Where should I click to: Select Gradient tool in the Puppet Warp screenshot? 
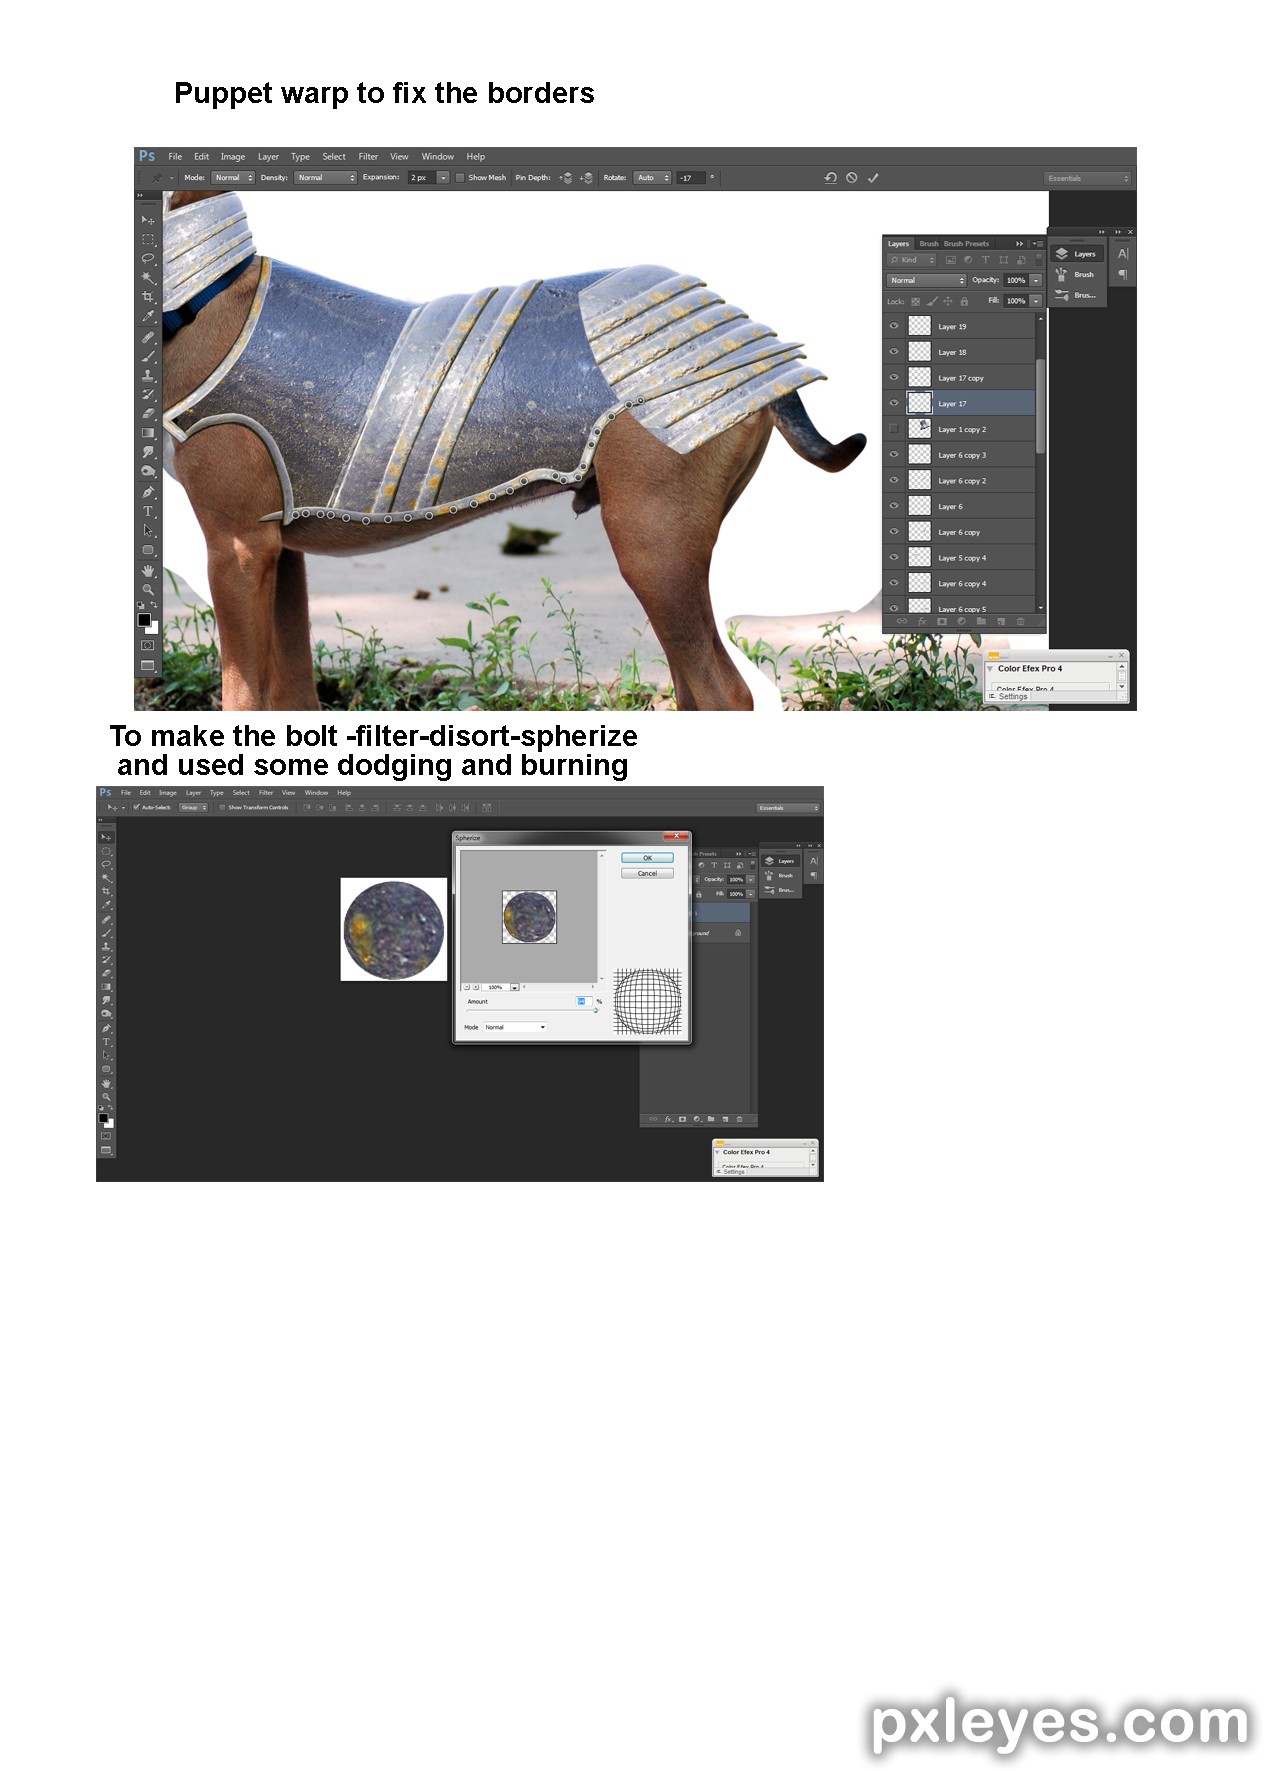(x=147, y=433)
